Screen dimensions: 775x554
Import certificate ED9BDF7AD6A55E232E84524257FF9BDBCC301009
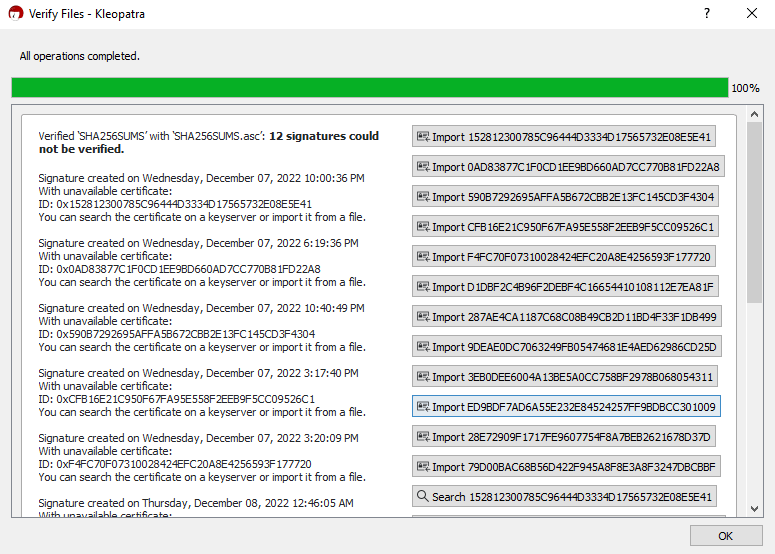click(566, 407)
